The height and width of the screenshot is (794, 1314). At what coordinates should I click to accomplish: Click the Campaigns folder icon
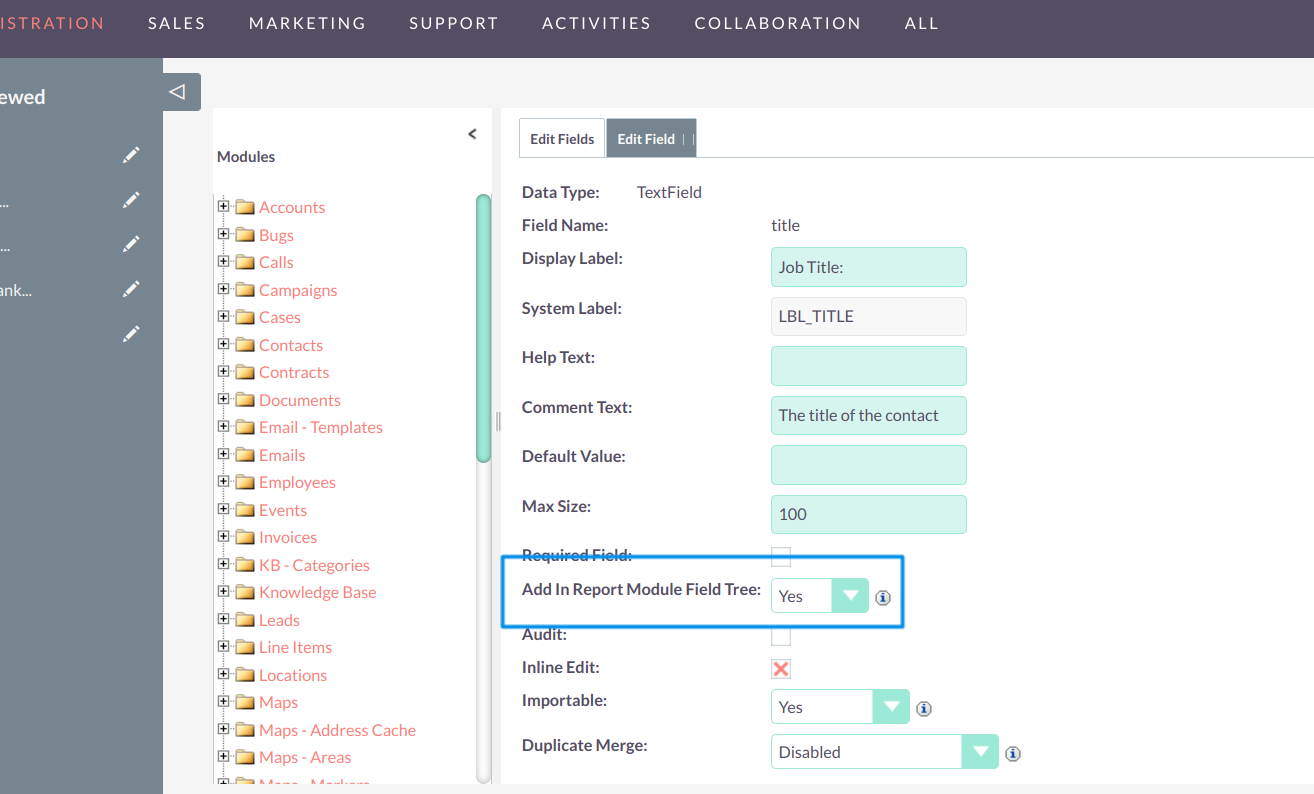tap(245, 290)
